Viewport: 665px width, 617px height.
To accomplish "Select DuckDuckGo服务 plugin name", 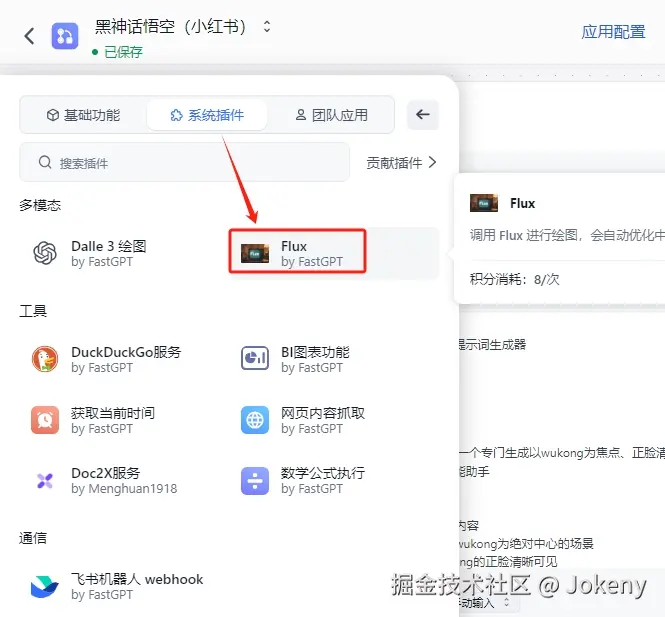I will coord(126,352).
